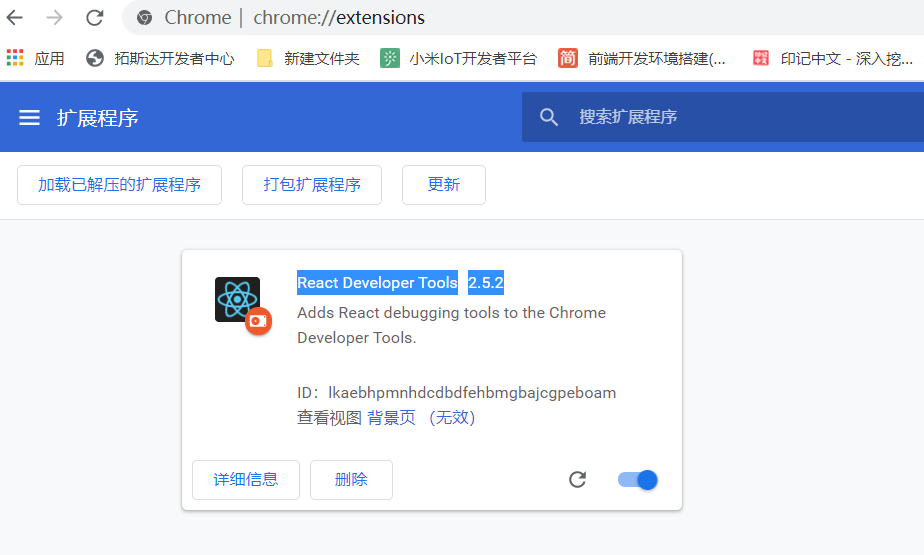Click the version number 2.5.2
The image size is (924, 555).
pos(486,283)
